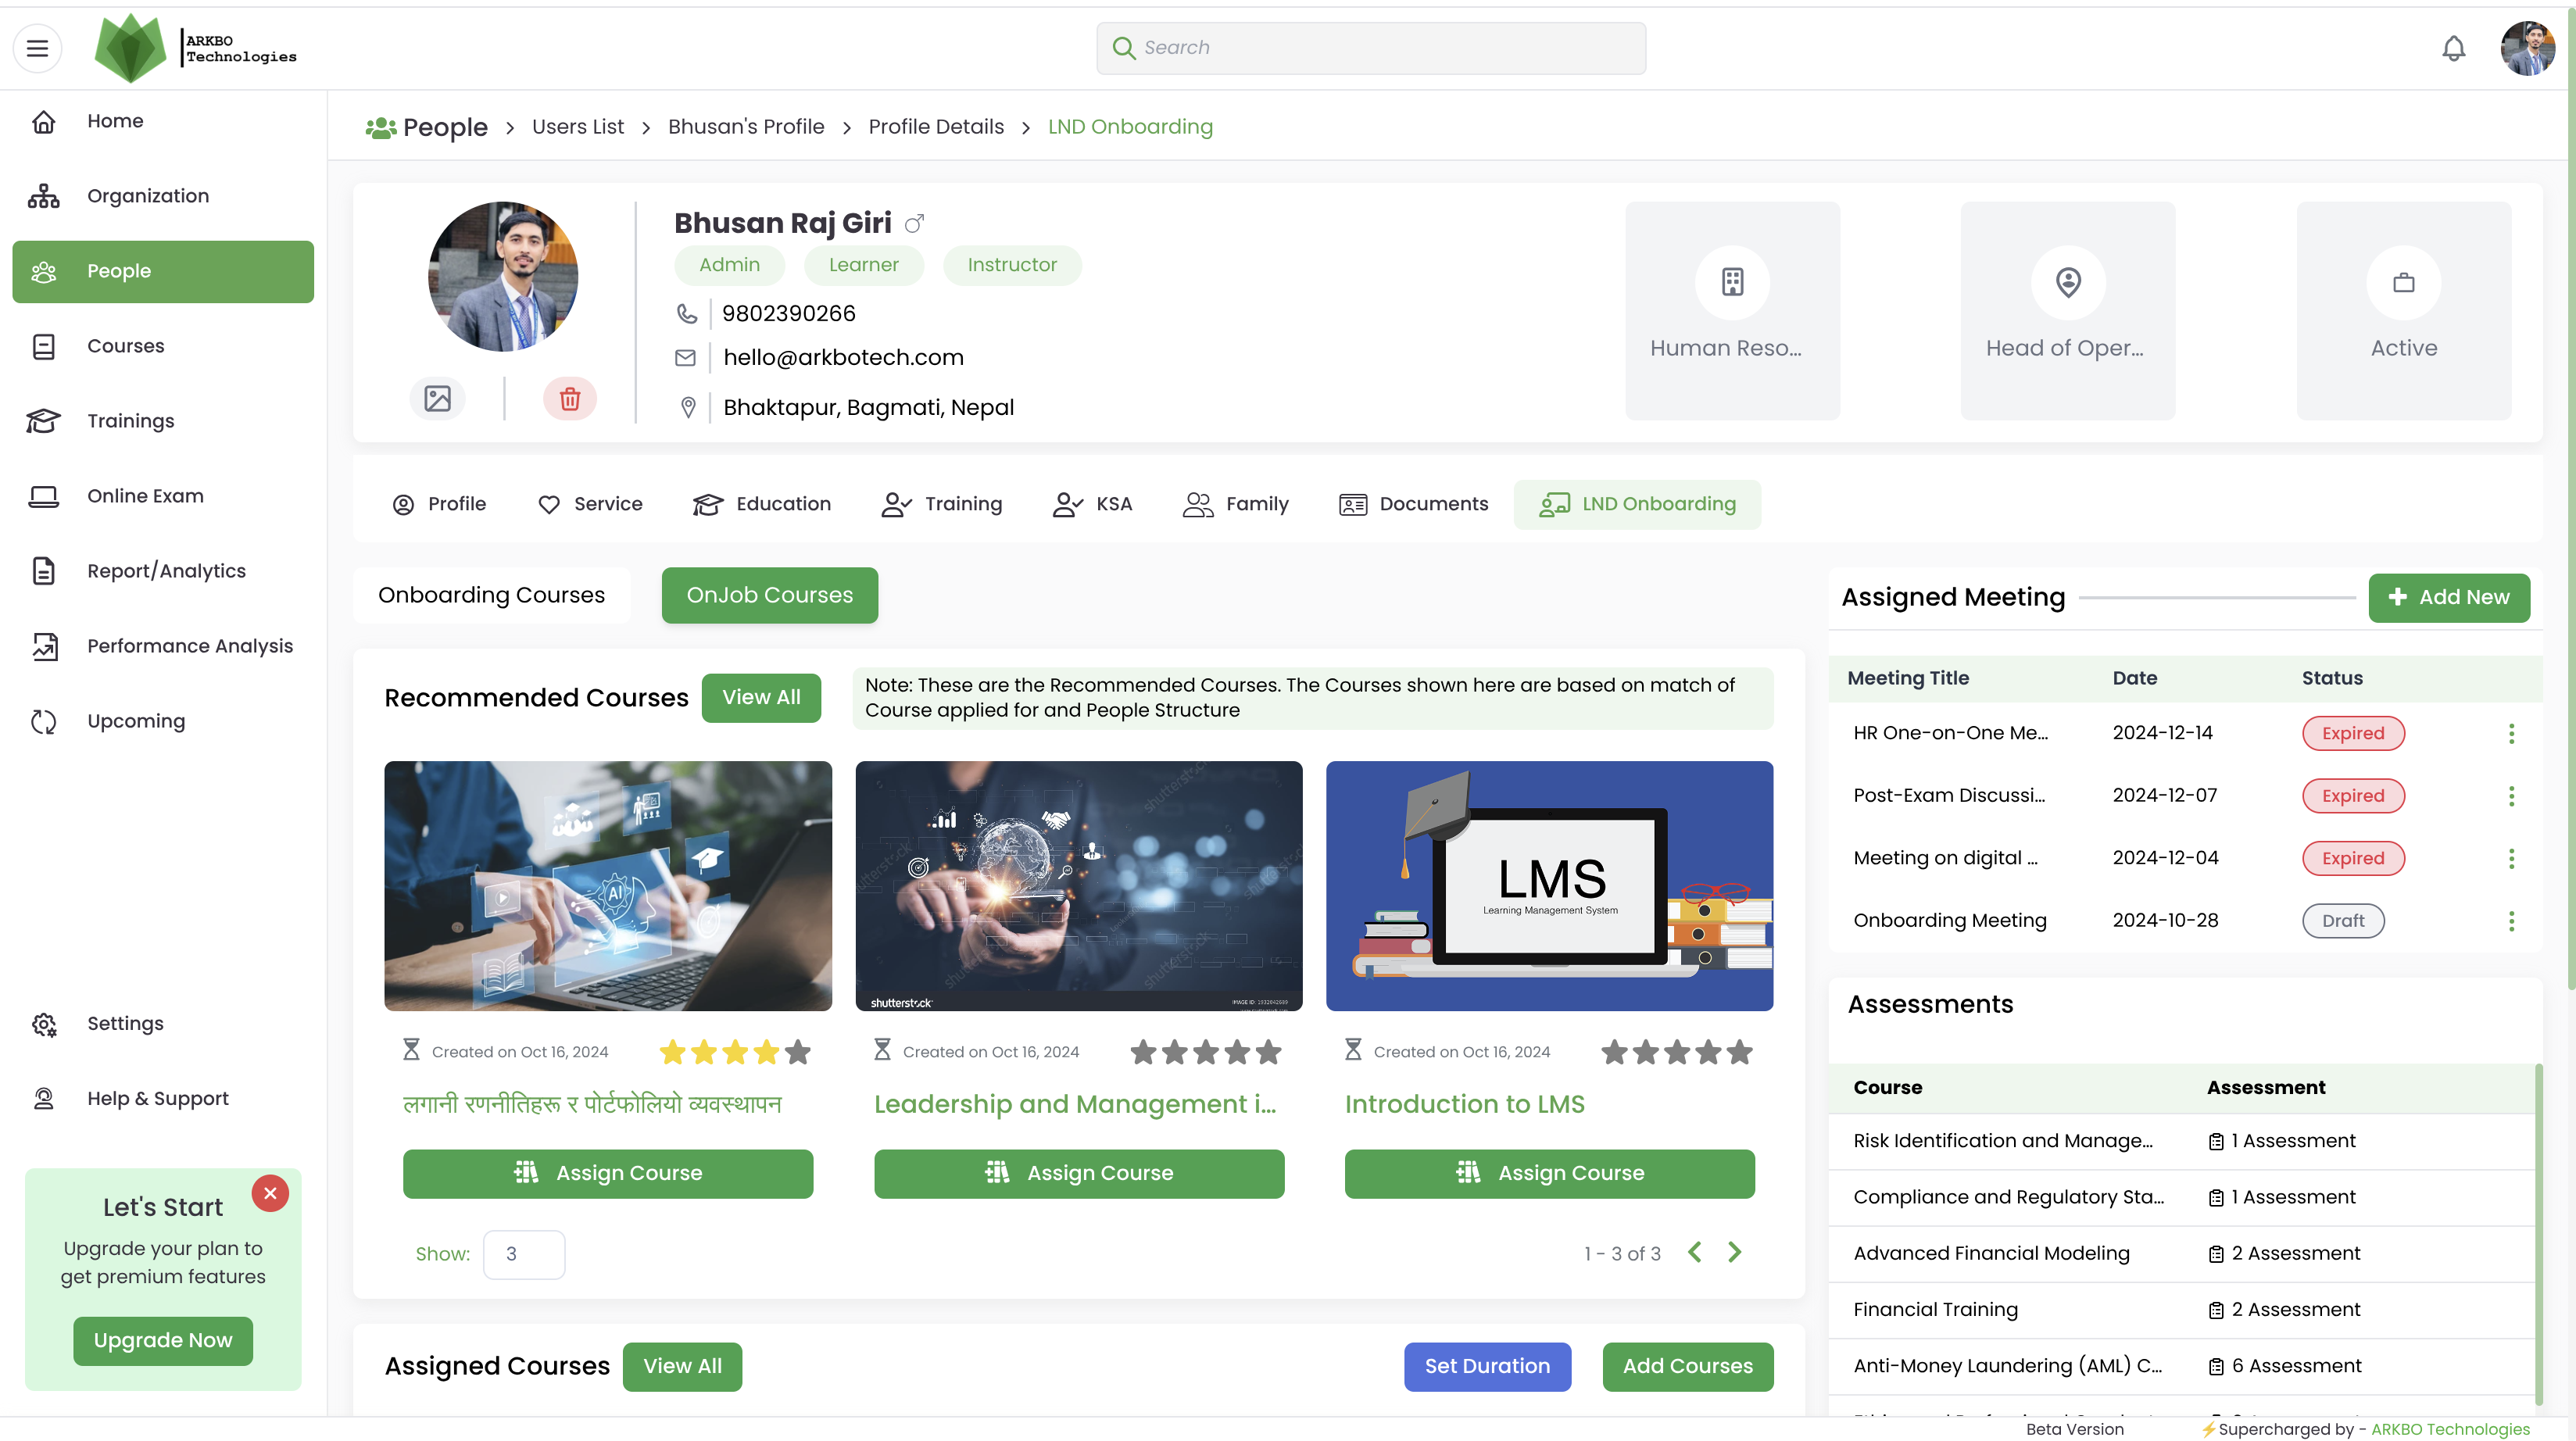Go to next page of recommended courses

(x=1735, y=1253)
